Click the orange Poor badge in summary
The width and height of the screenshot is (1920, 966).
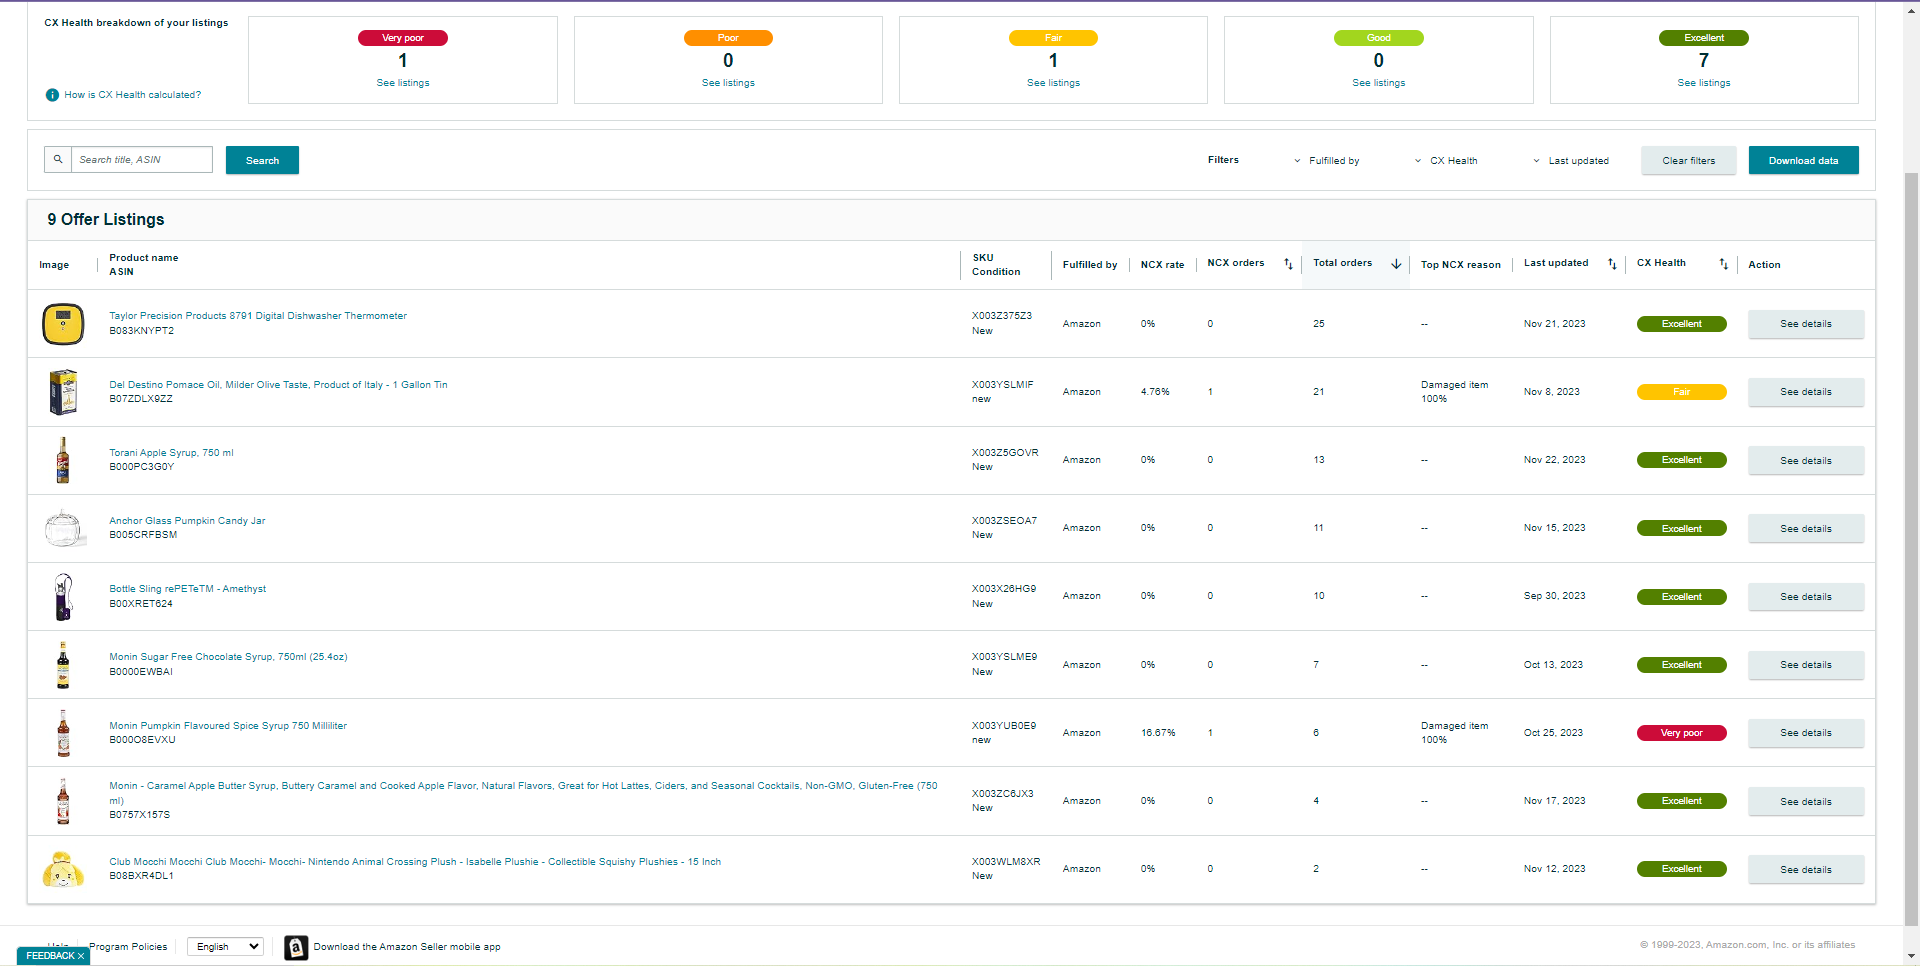coord(728,38)
